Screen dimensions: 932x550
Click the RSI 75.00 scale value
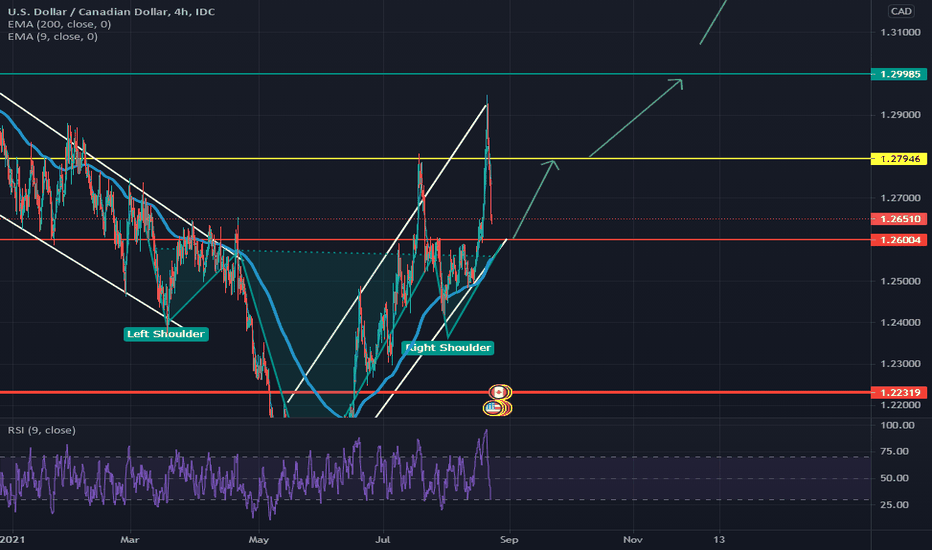click(895, 451)
